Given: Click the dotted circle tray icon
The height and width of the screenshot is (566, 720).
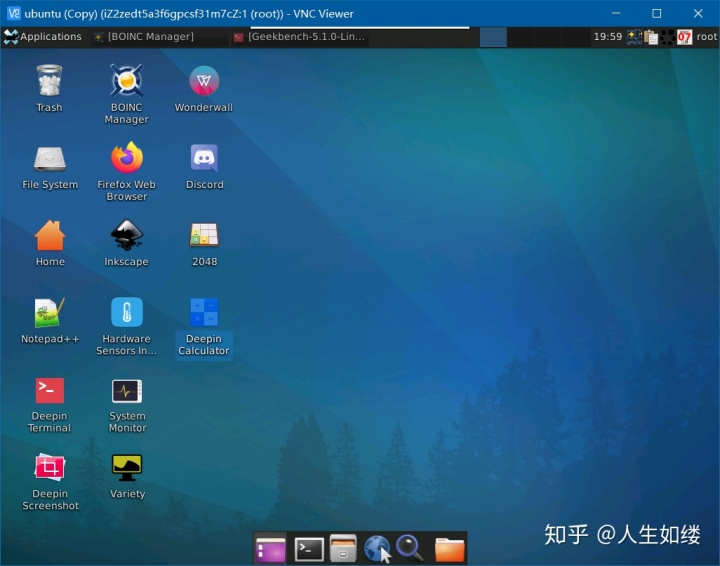Looking at the screenshot, I should tap(668, 37).
